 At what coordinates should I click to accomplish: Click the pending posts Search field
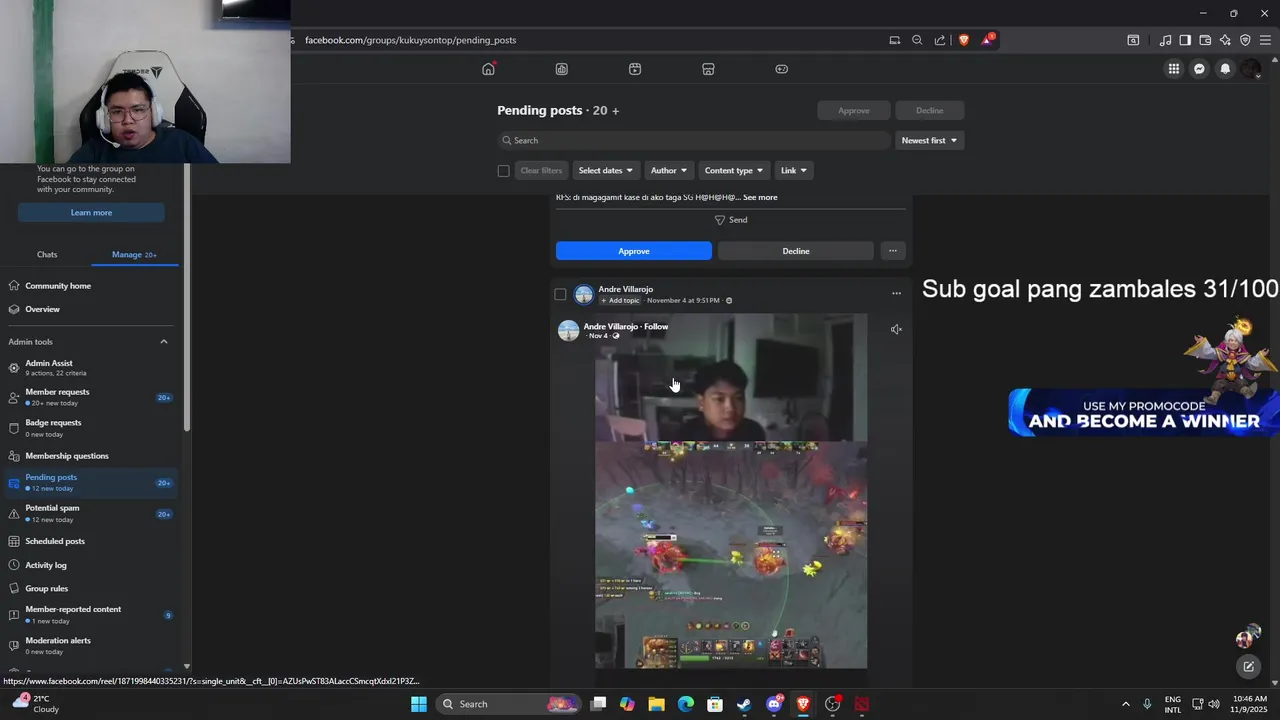point(693,141)
